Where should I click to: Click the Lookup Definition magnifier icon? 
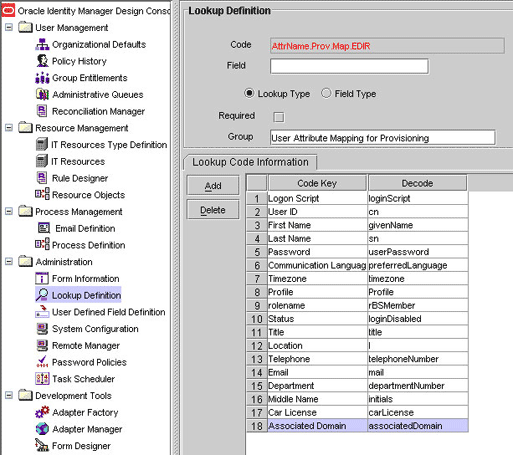coord(42,295)
